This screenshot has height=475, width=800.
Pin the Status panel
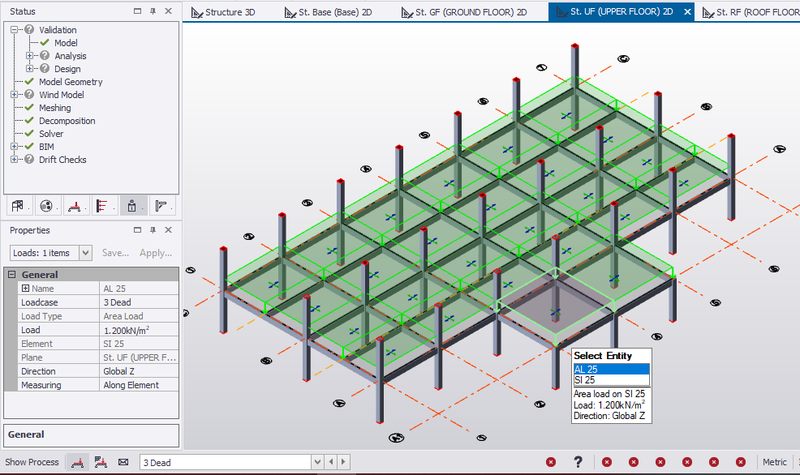[x=153, y=11]
